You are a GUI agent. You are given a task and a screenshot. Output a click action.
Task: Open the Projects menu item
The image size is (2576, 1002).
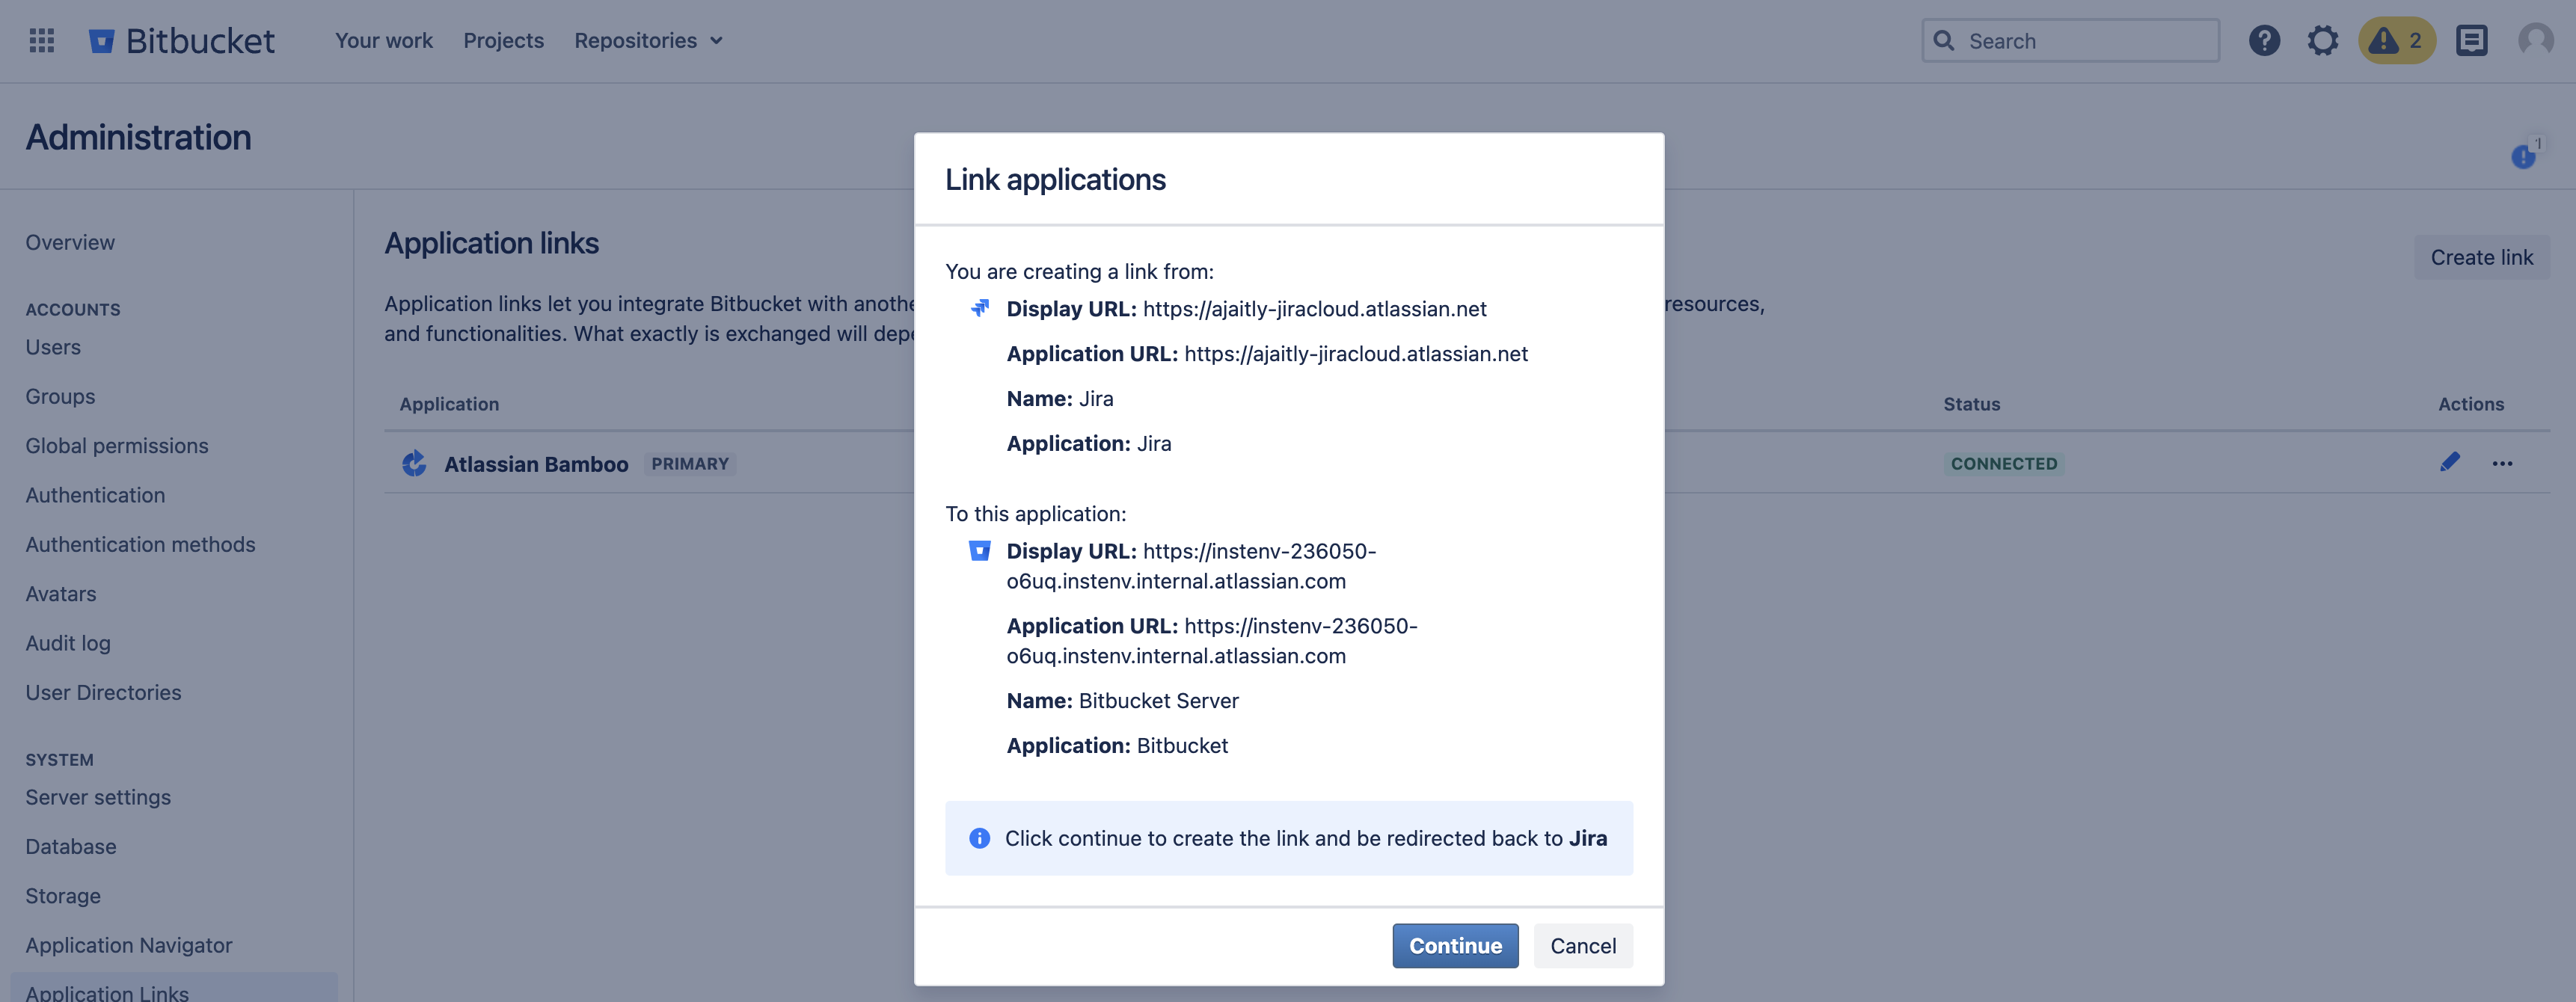503,40
